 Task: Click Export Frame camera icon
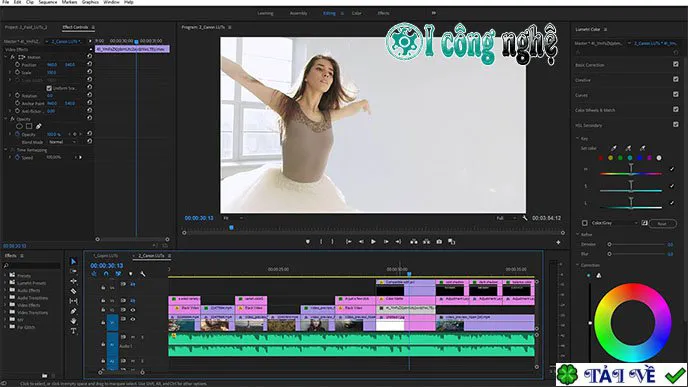pos(439,242)
